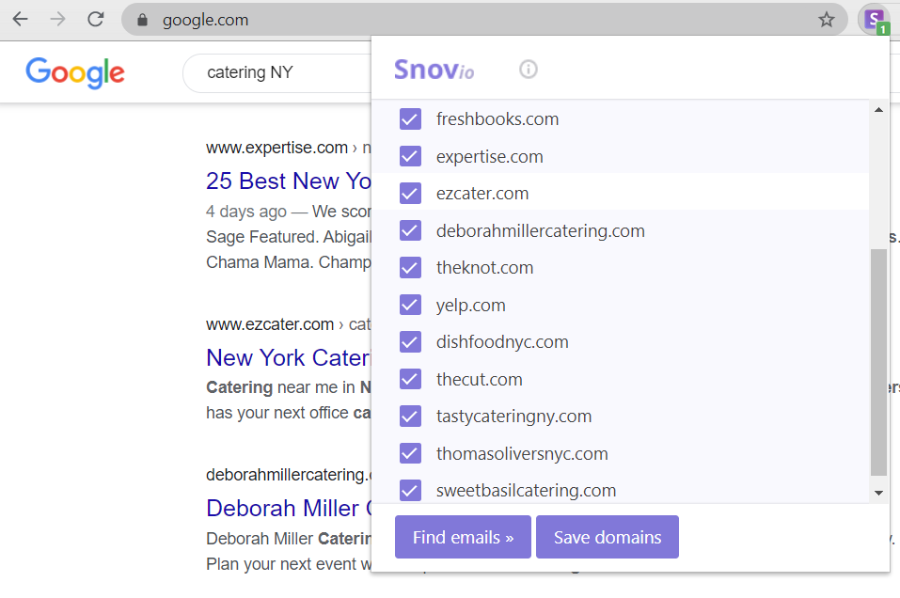
Task: Click the google.com address bar
Action: [x=484, y=20]
